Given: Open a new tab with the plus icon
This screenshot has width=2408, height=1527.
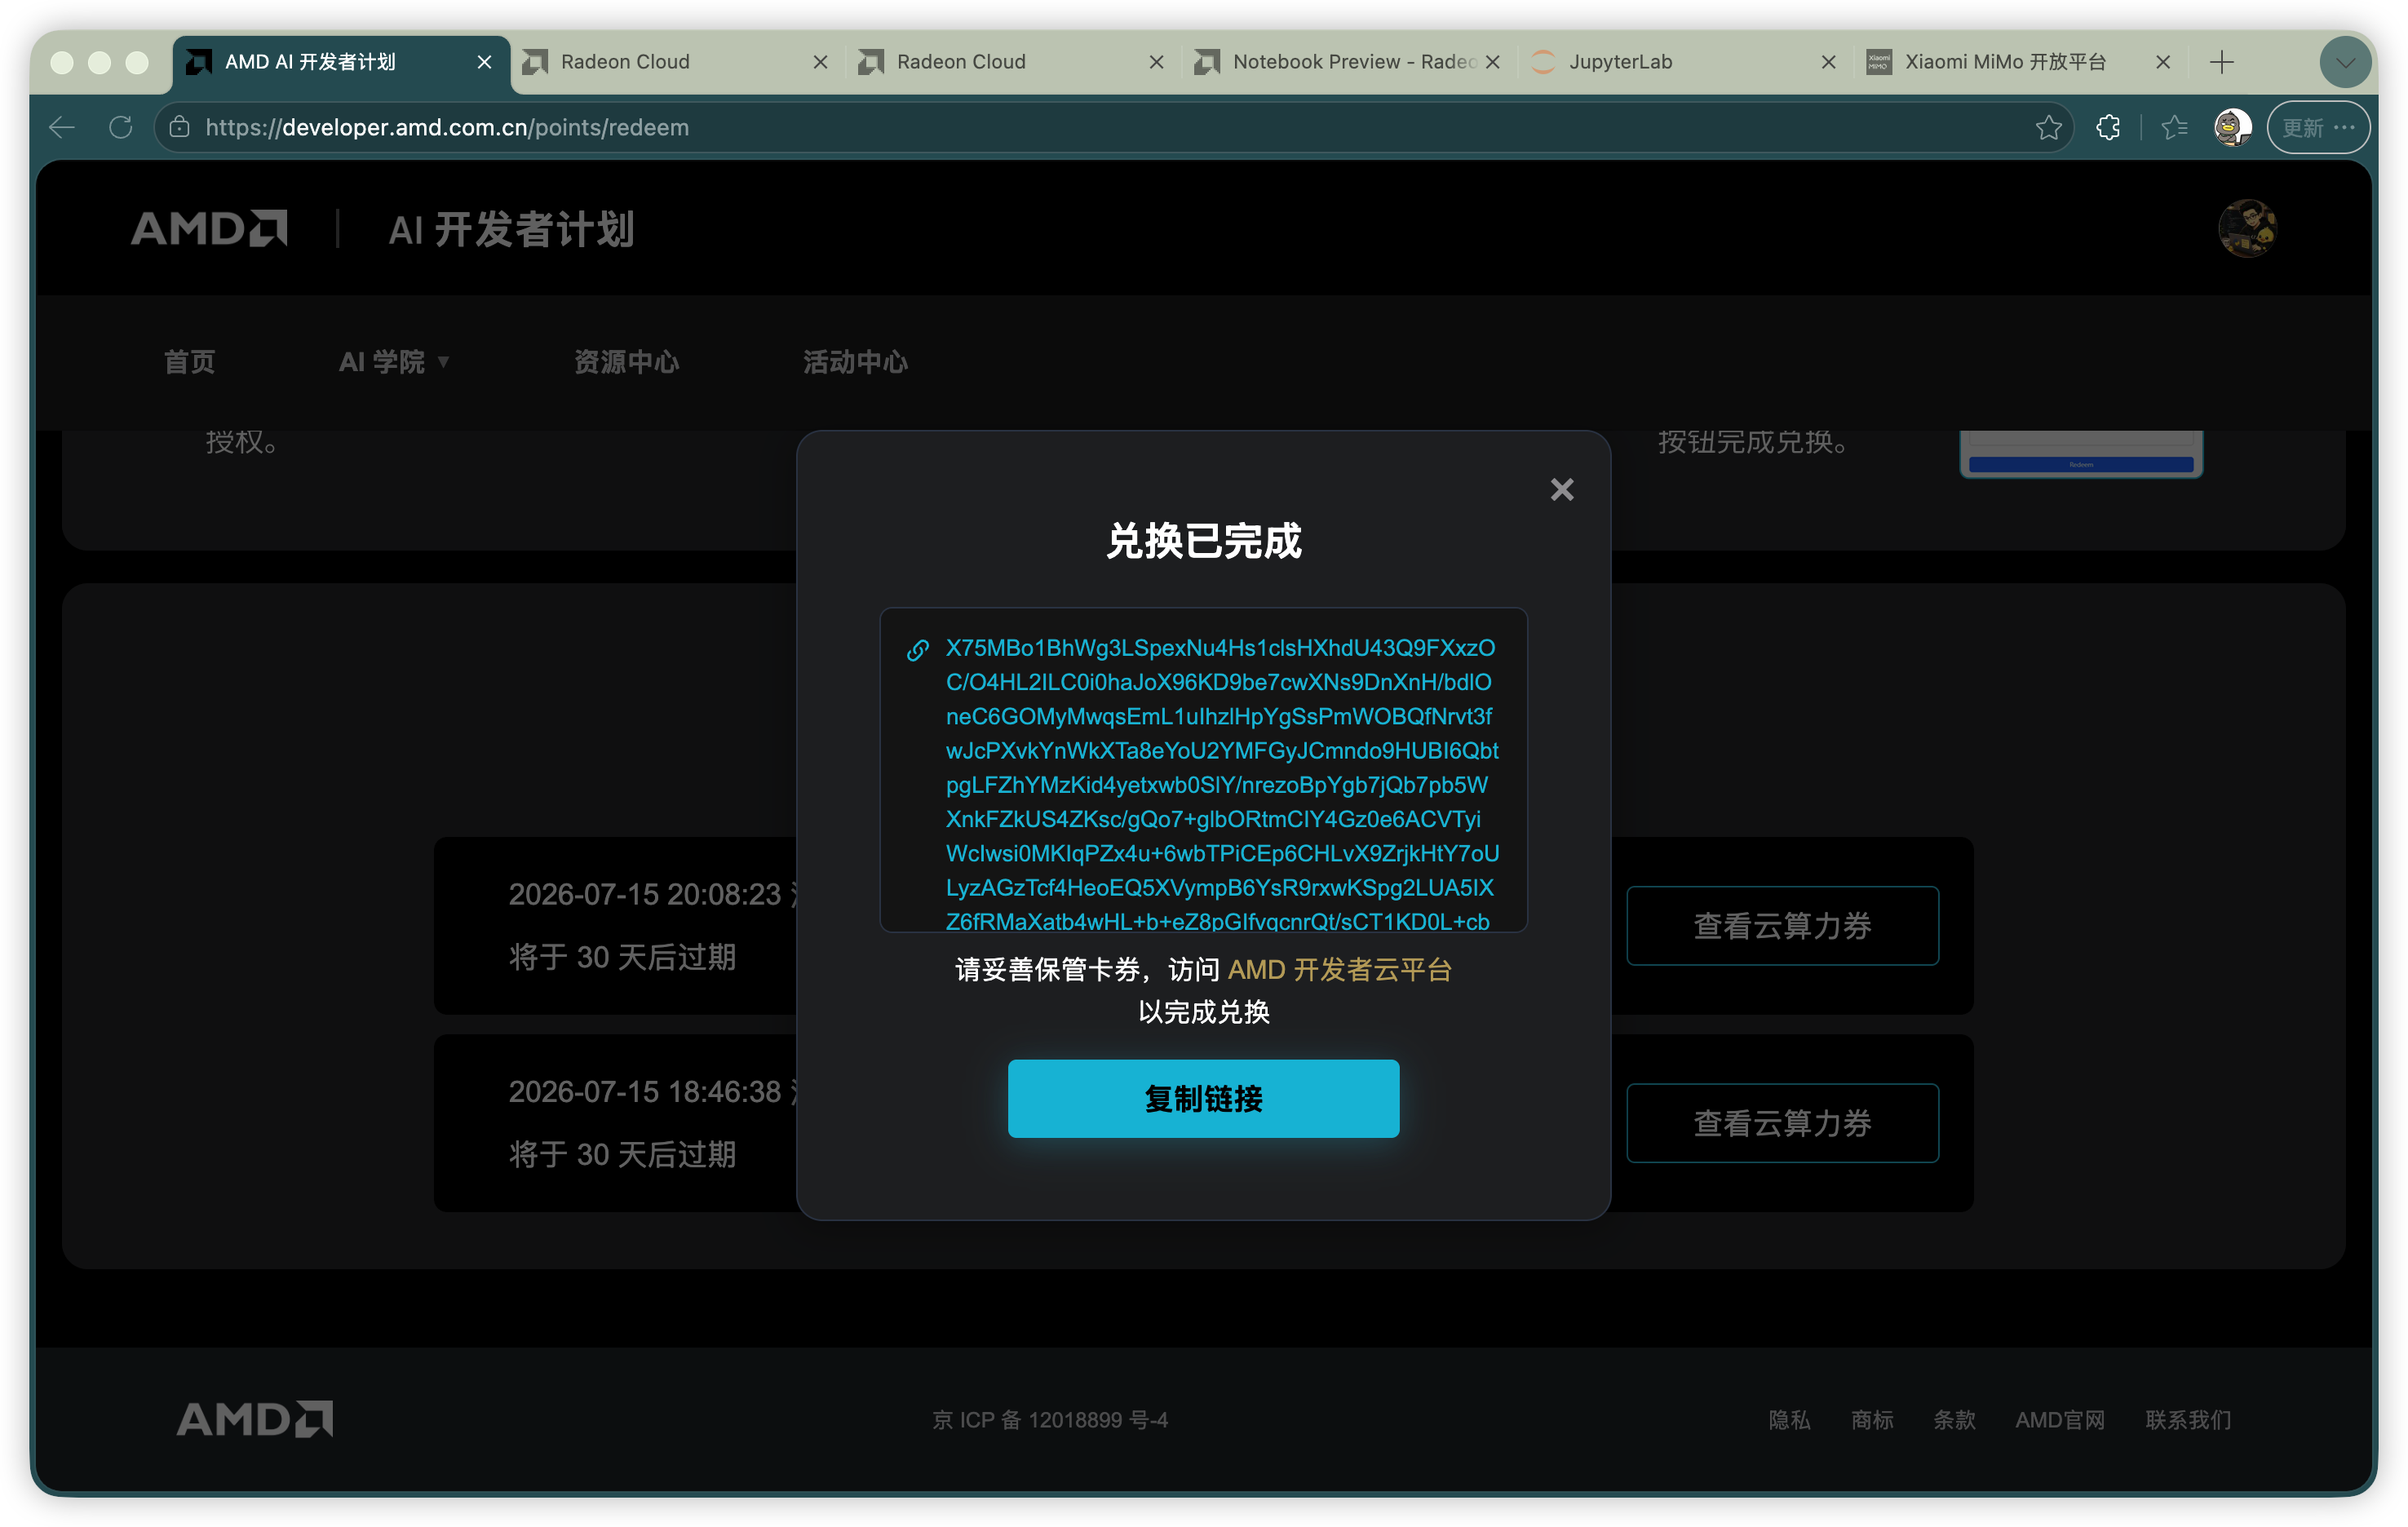Looking at the screenshot, I should [x=2221, y=62].
